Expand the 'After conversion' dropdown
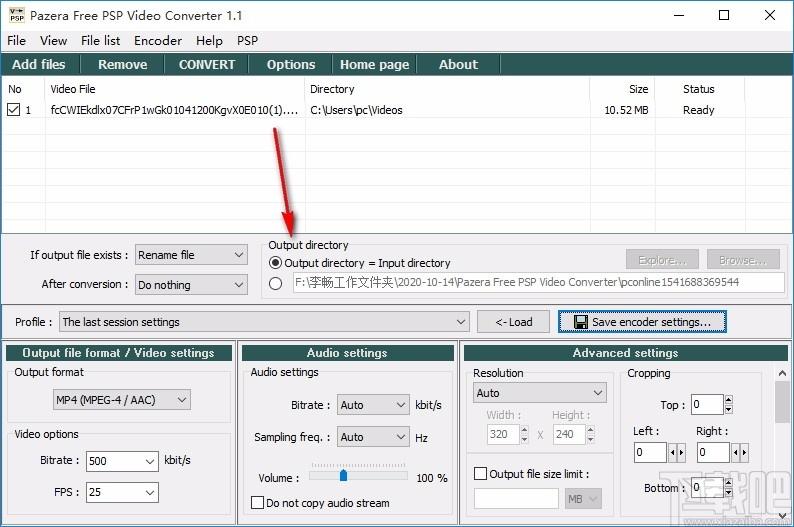The width and height of the screenshot is (794, 527). click(191, 285)
